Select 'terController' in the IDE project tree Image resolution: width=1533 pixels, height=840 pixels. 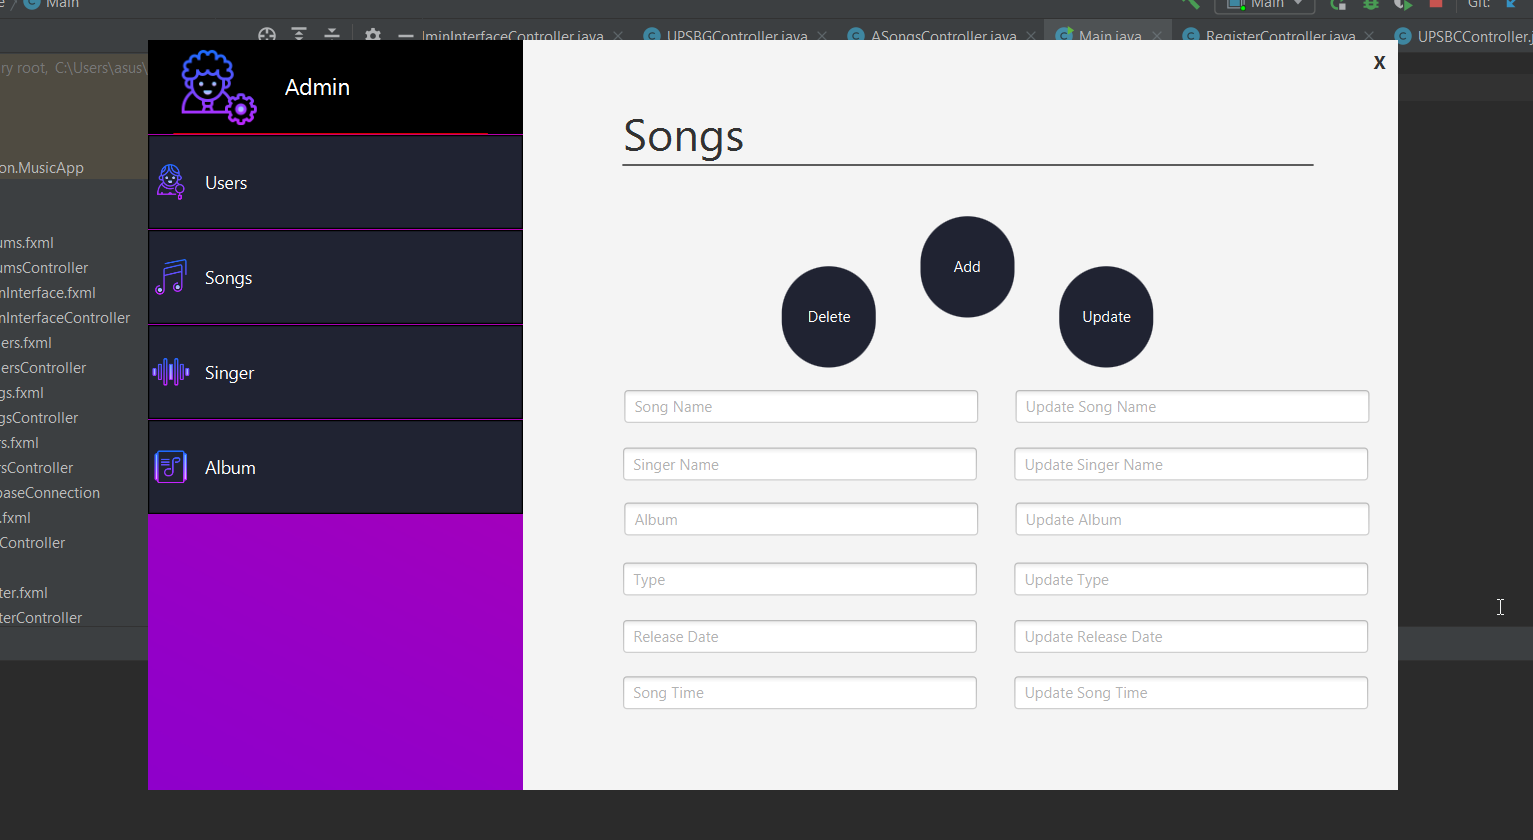point(41,618)
